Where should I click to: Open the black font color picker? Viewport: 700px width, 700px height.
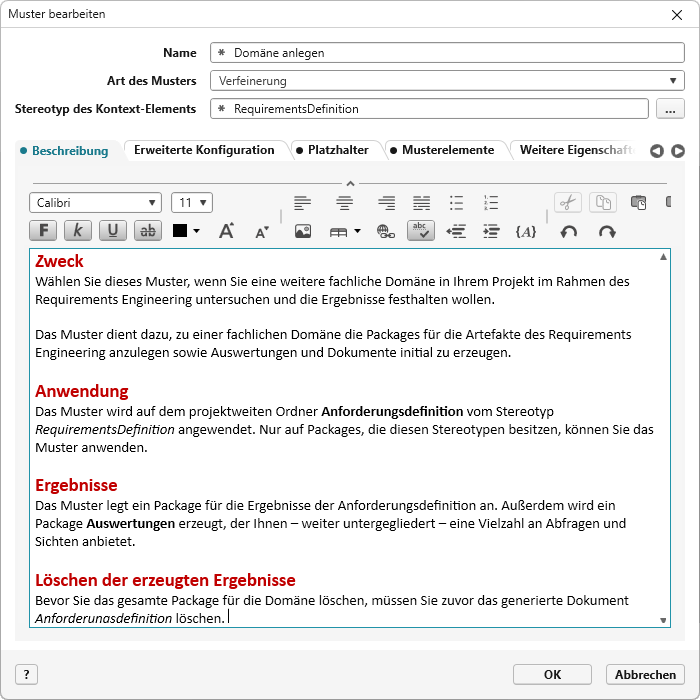click(x=186, y=231)
